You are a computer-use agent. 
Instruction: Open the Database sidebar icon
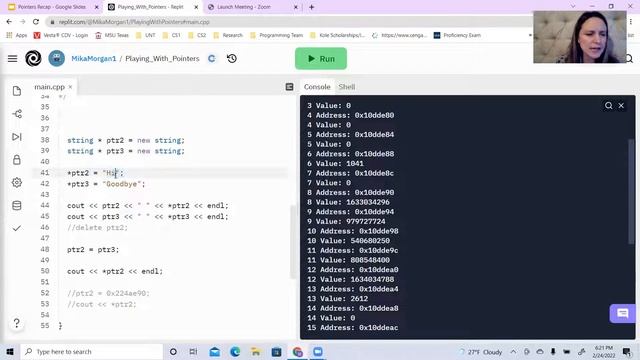17,205
